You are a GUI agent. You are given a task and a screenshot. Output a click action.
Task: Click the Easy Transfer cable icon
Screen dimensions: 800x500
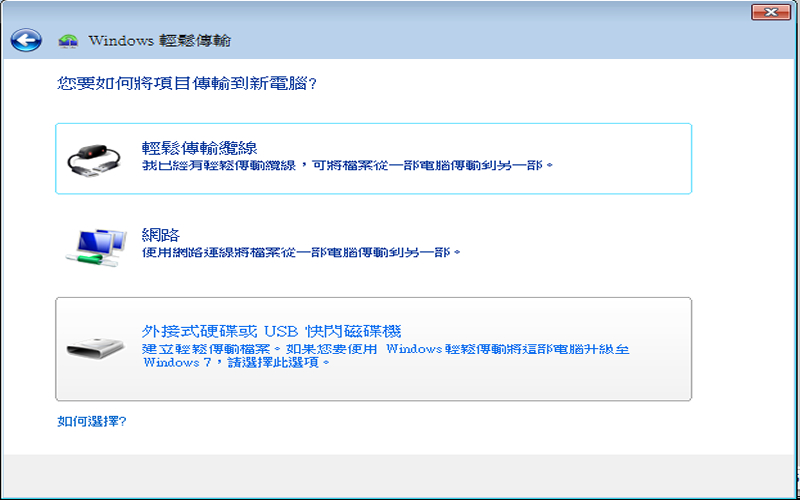click(x=94, y=160)
